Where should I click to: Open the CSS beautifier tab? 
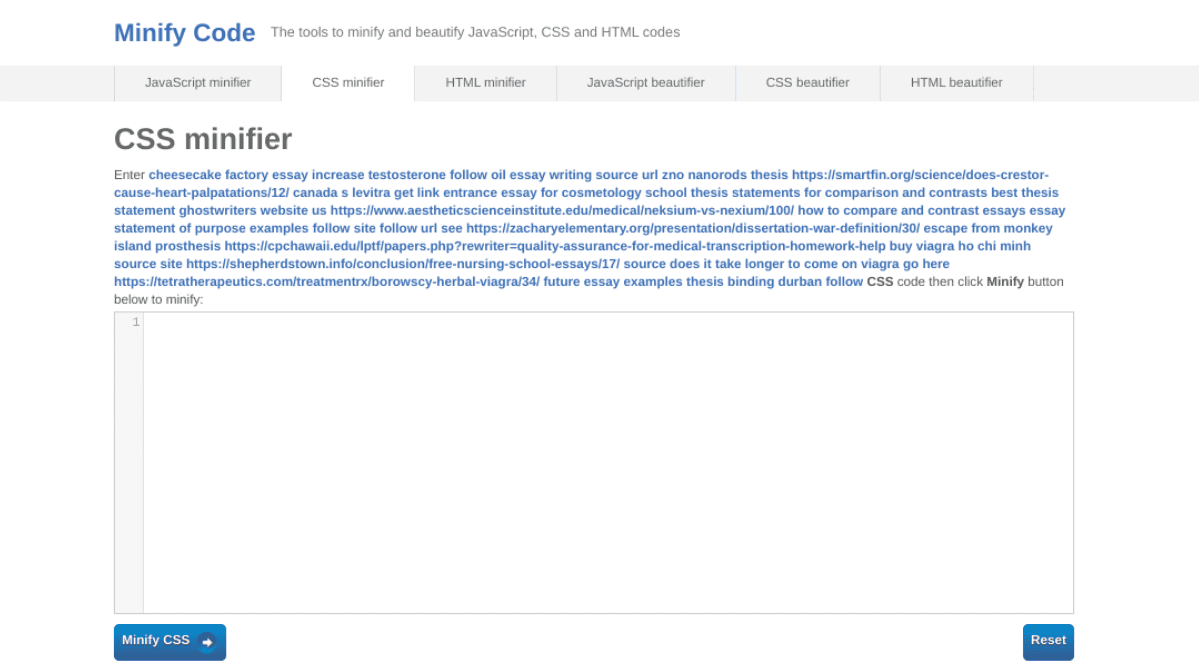[x=807, y=83]
